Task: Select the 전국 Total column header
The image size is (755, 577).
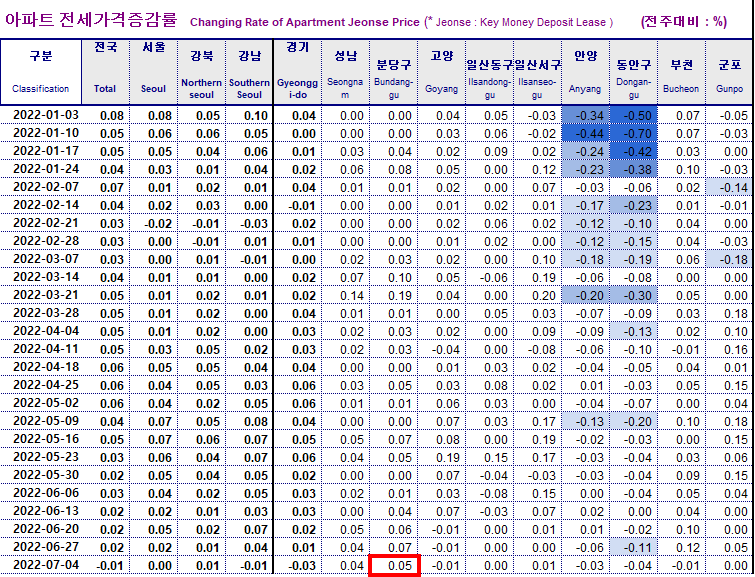Action: coord(105,72)
